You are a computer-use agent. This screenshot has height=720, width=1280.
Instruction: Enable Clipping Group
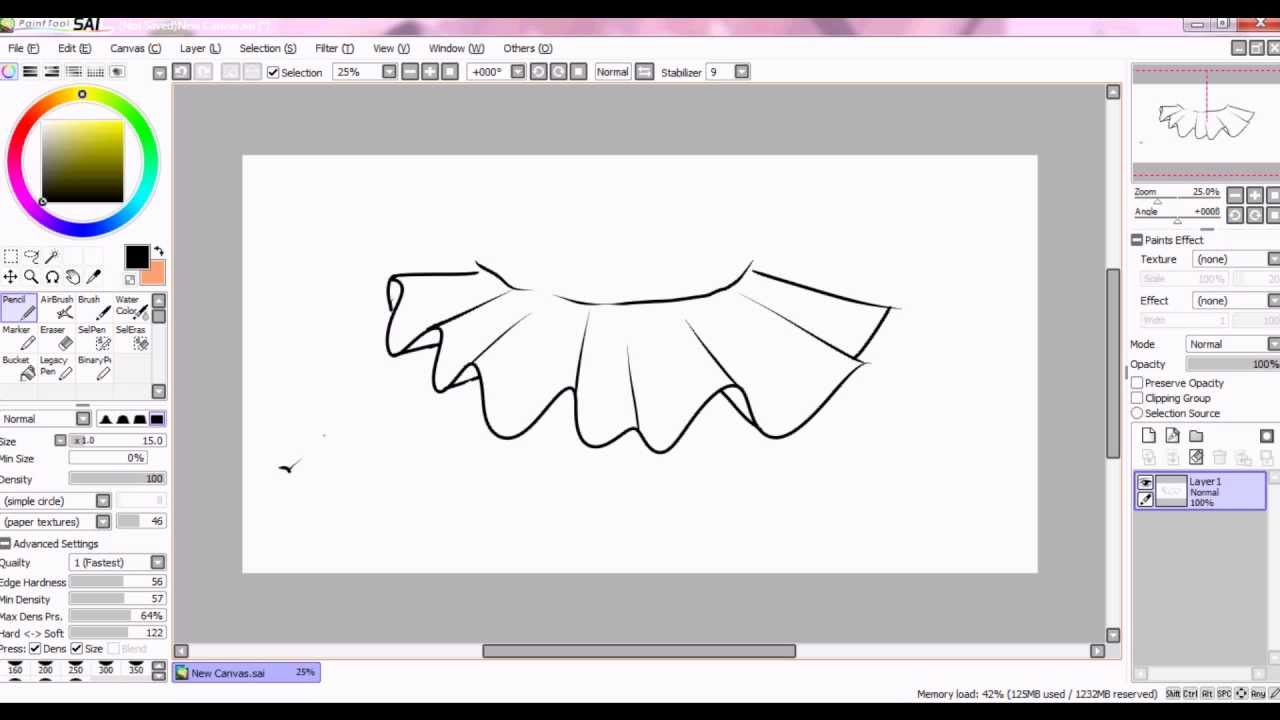pos(1137,398)
